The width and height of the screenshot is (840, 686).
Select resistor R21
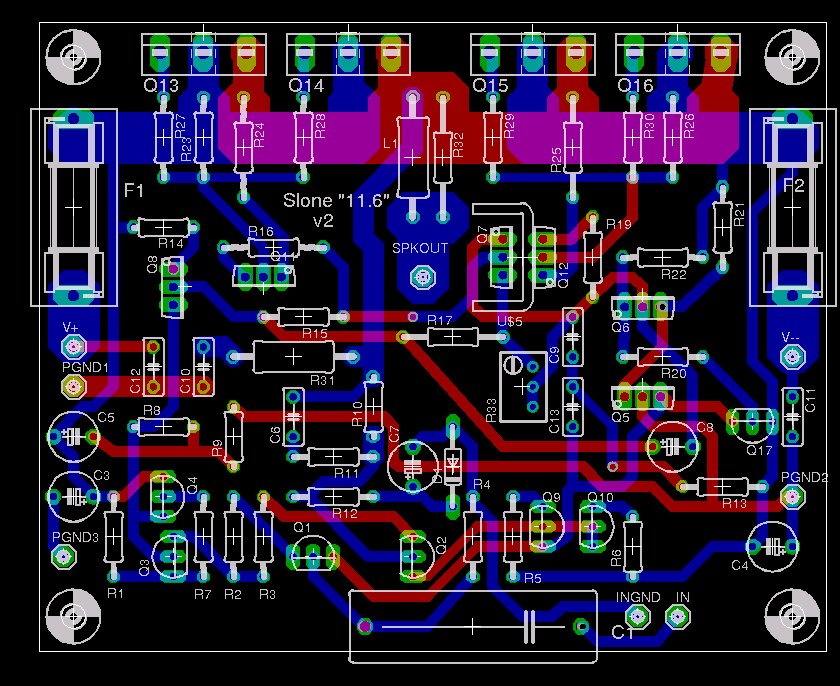tap(723, 228)
